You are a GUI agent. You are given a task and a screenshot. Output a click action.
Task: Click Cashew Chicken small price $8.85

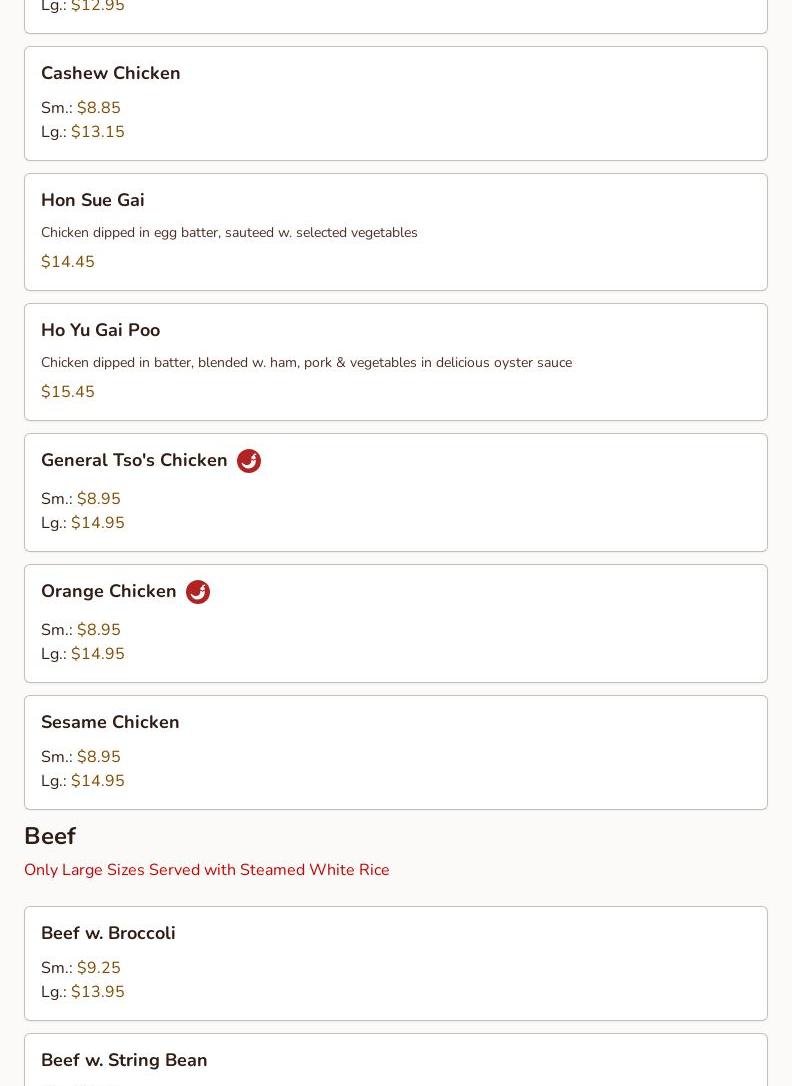99,108
